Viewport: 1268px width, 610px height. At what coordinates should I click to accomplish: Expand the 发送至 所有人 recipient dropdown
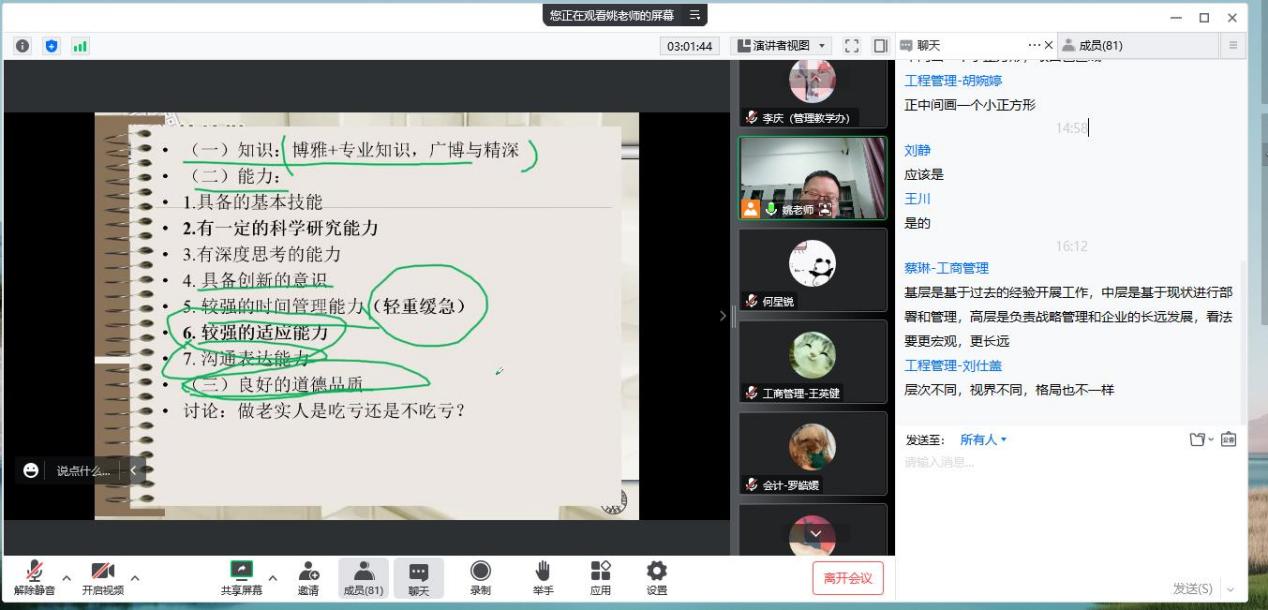point(983,440)
